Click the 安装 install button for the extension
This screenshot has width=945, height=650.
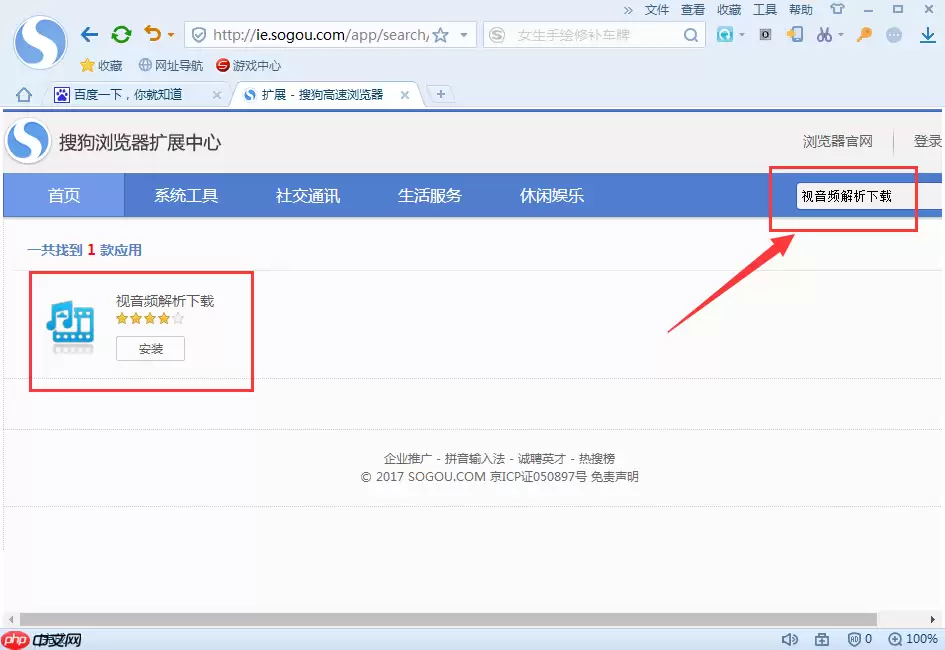pos(150,348)
